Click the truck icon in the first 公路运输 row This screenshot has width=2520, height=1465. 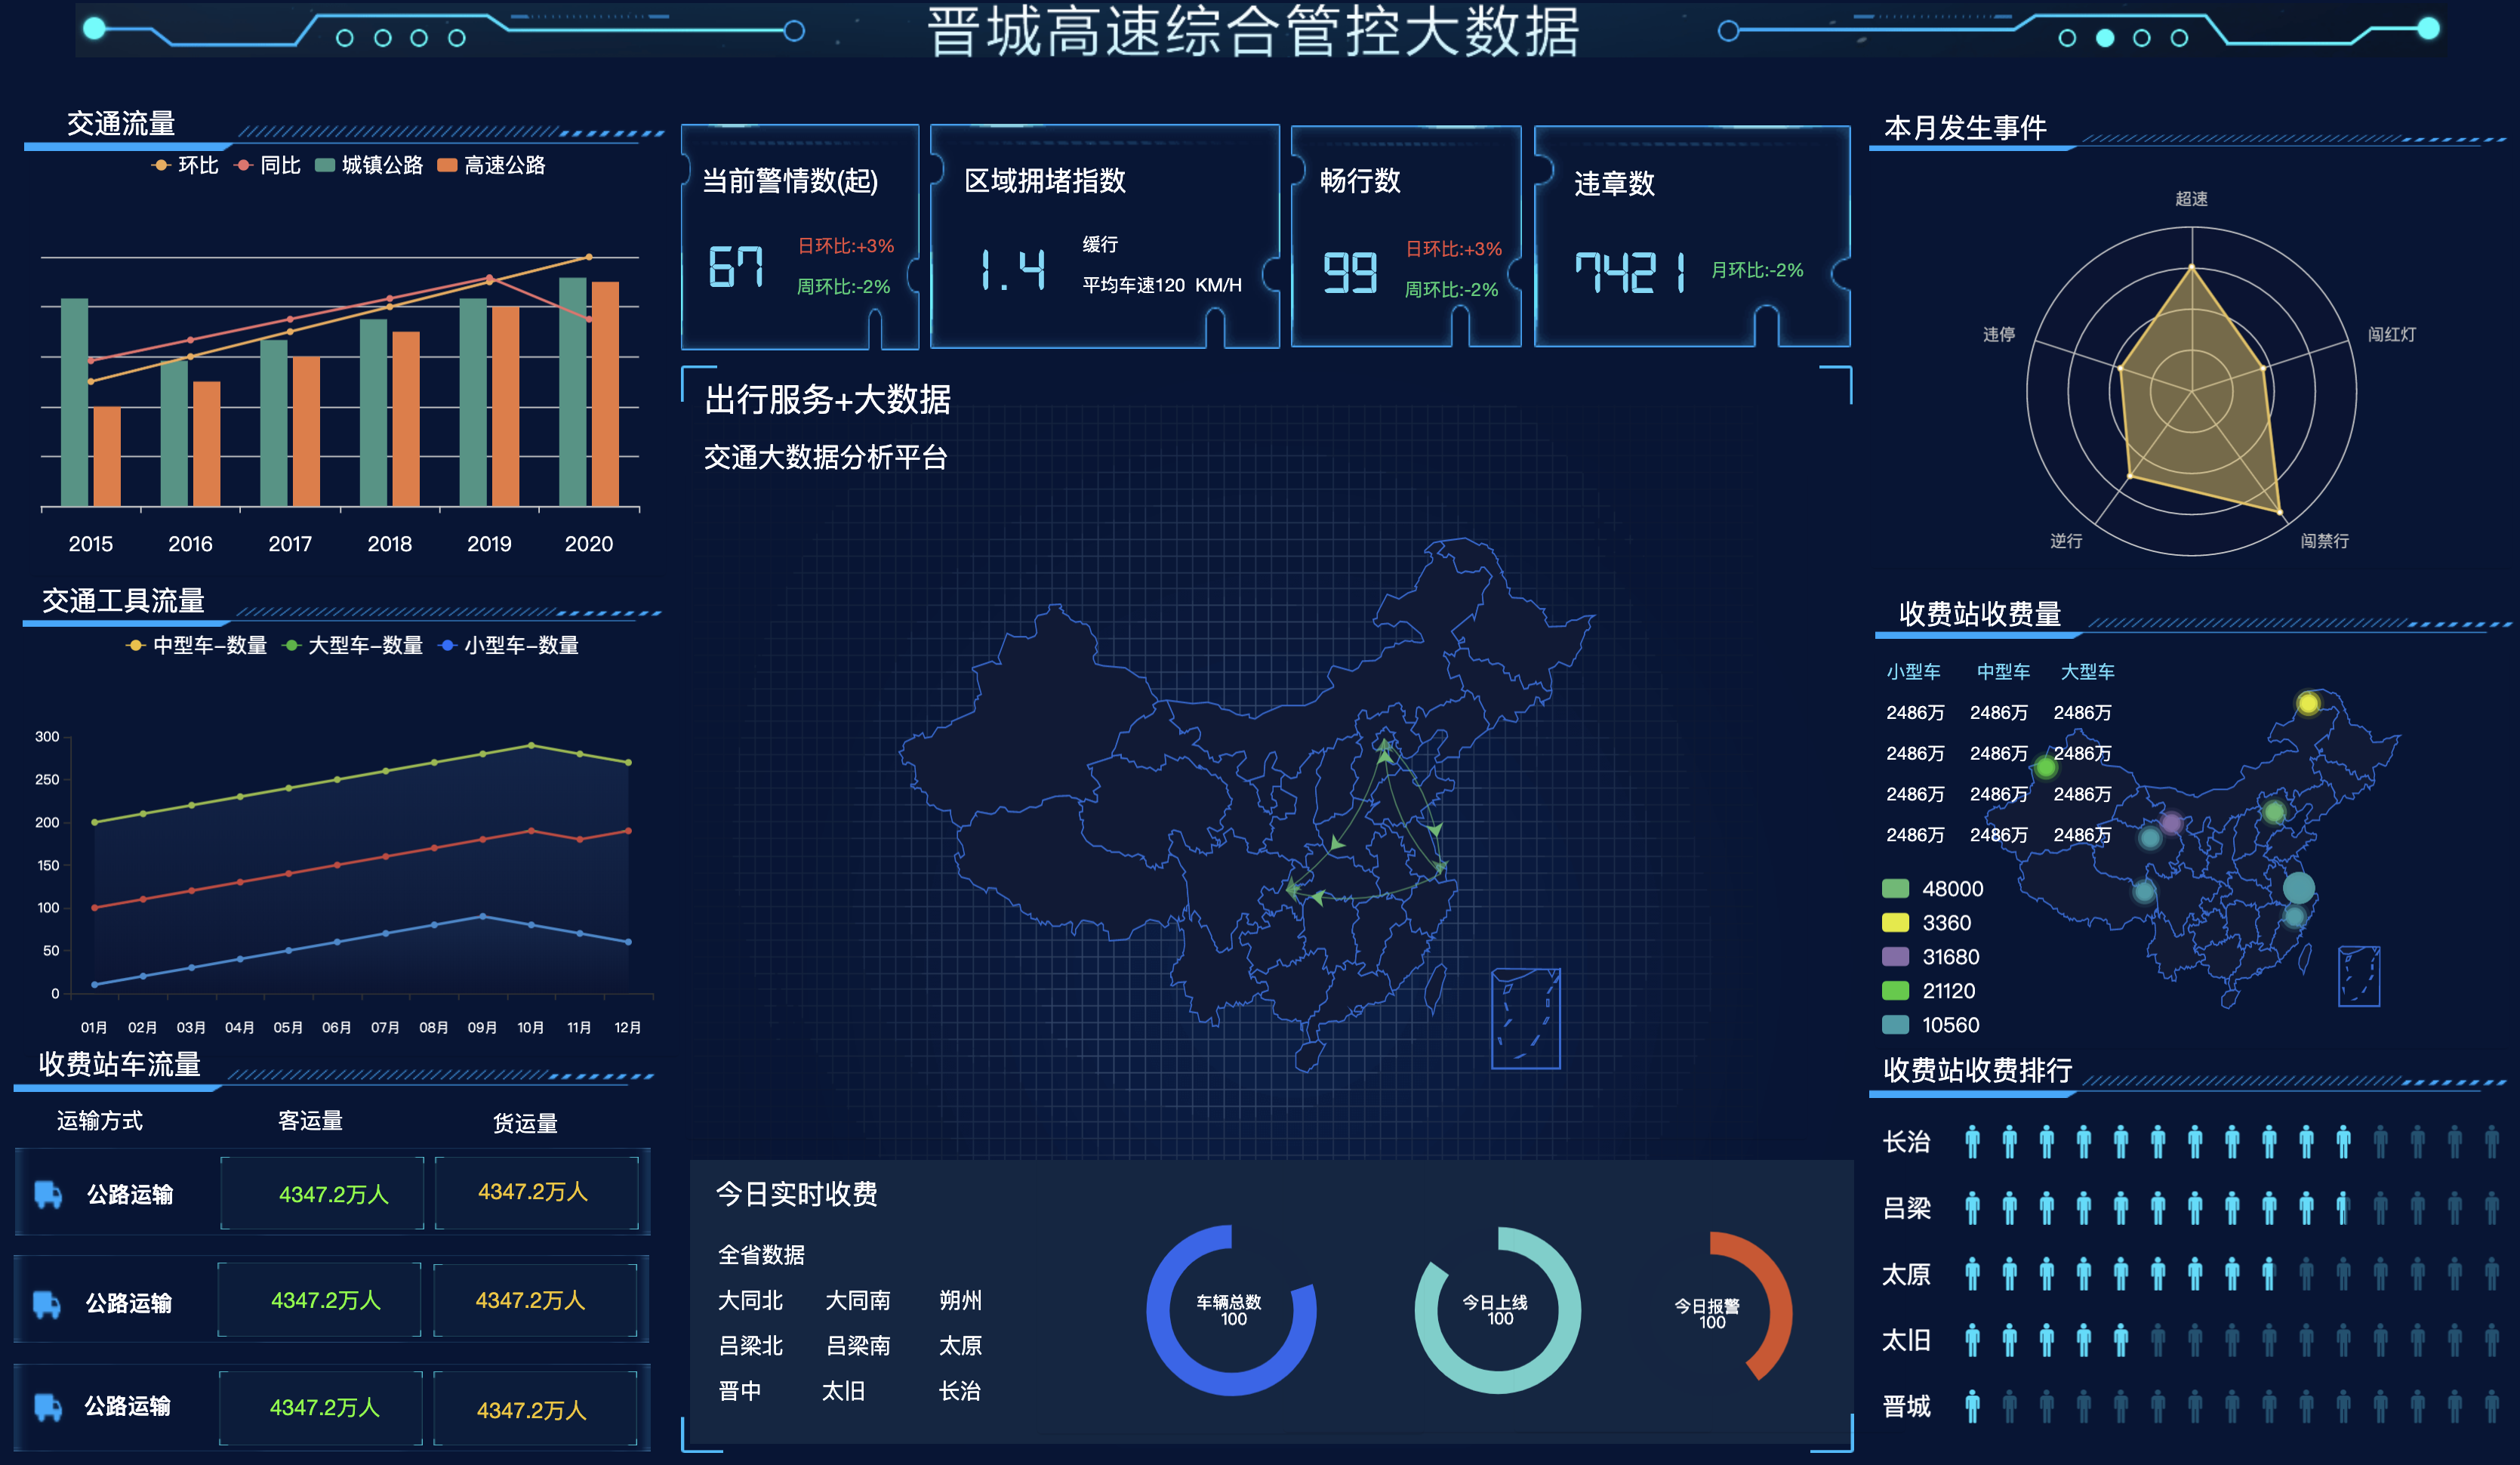click(x=48, y=1194)
